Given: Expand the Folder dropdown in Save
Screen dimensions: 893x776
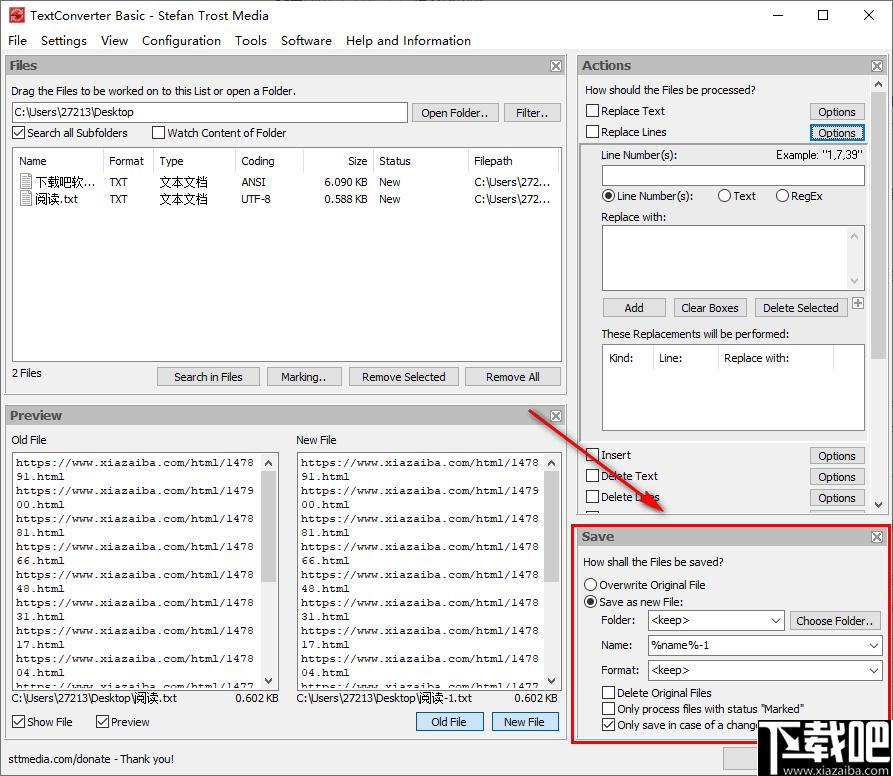Looking at the screenshot, I should click(776, 621).
